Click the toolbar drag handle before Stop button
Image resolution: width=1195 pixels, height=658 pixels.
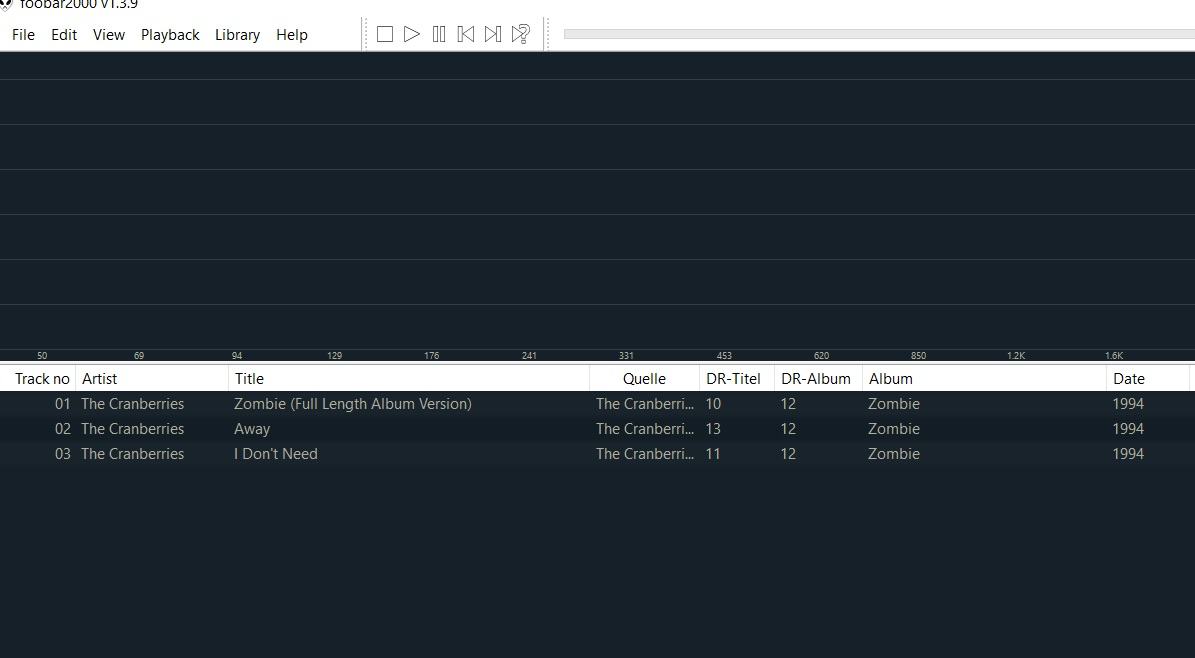click(365, 34)
